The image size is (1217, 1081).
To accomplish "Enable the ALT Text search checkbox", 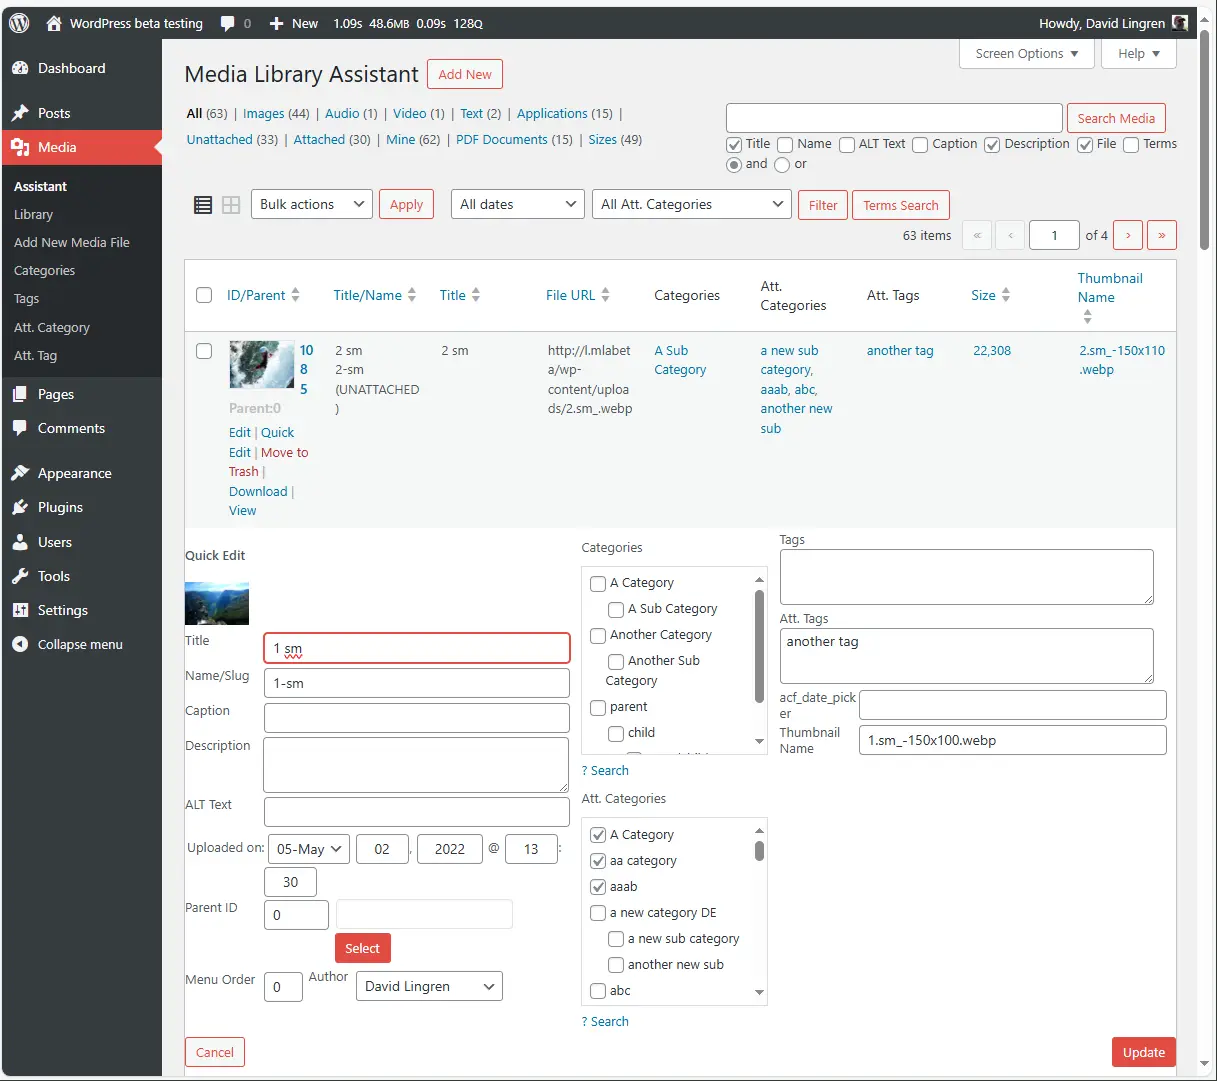I will [x=847, y=144].
